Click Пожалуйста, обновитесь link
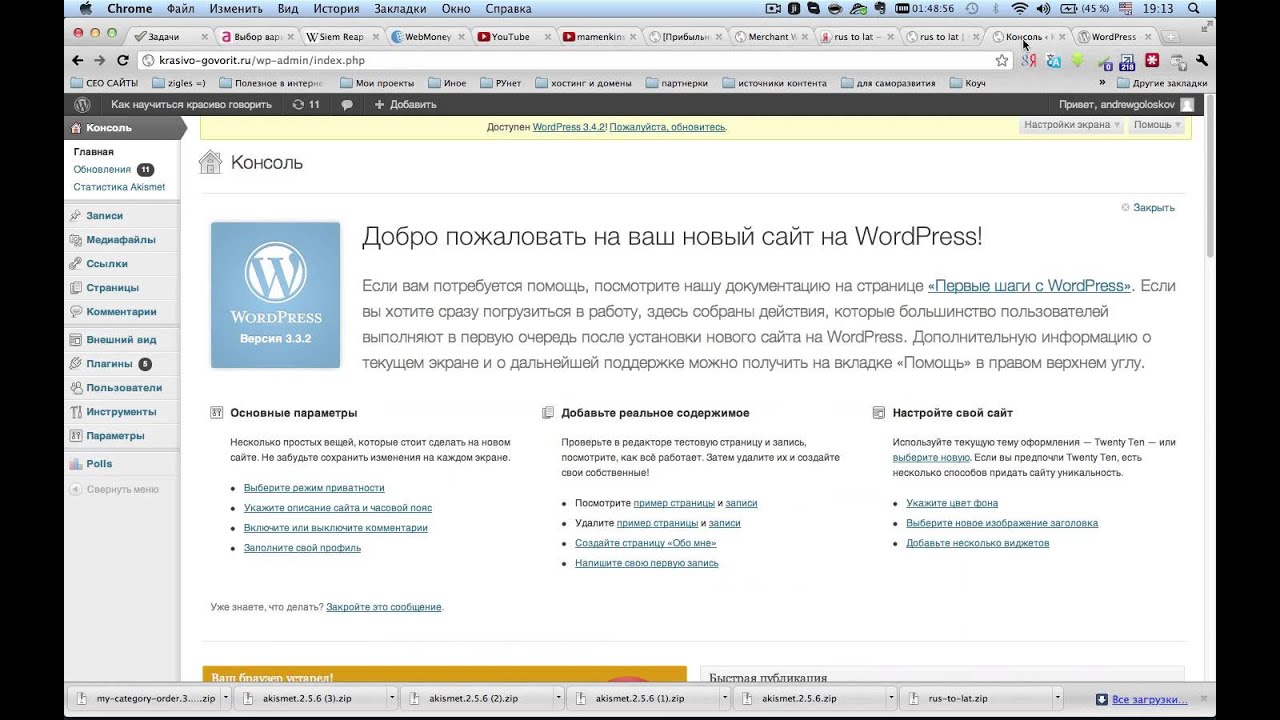1280x720 pixels. (667, 127)
